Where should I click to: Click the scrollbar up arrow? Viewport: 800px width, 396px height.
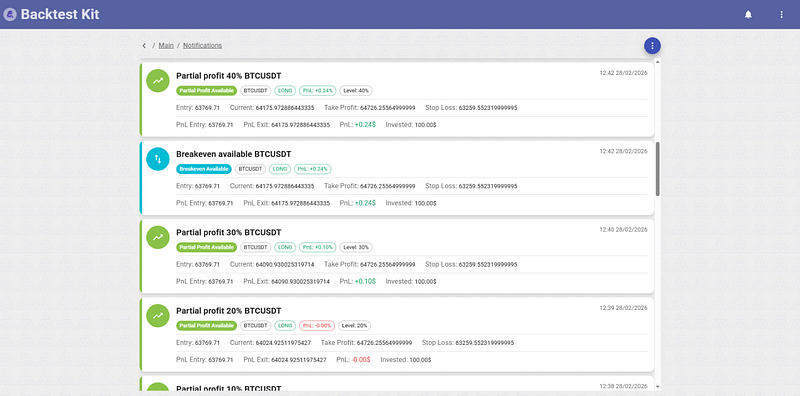(658, 62)
